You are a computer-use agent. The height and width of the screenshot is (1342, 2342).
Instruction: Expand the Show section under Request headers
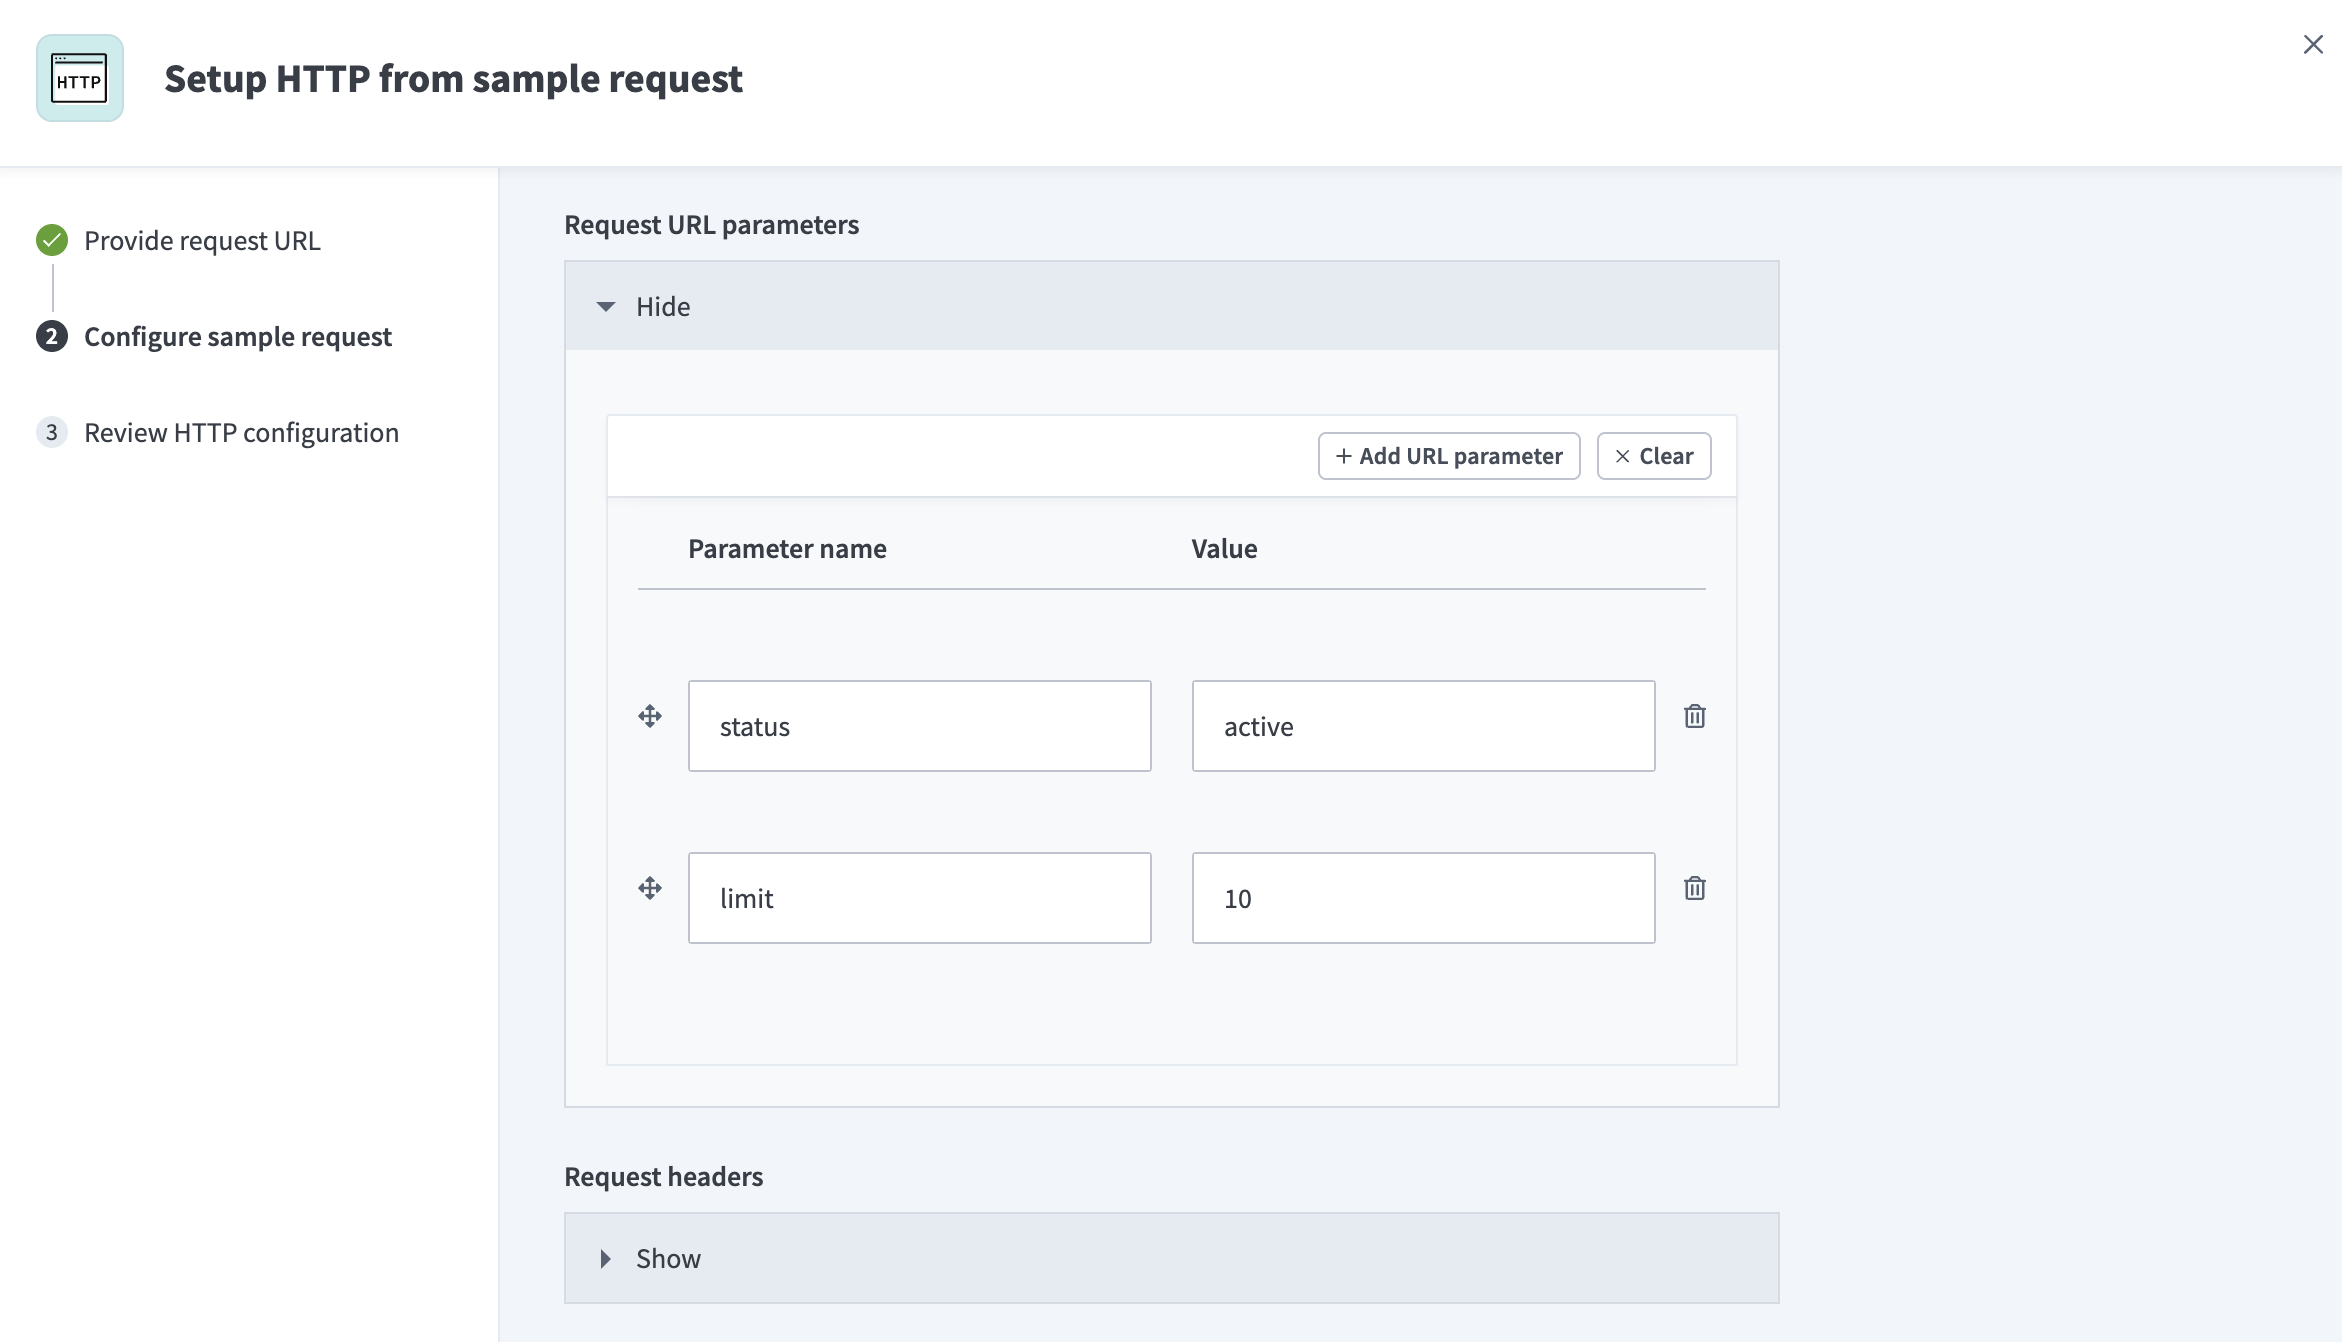666,1258
